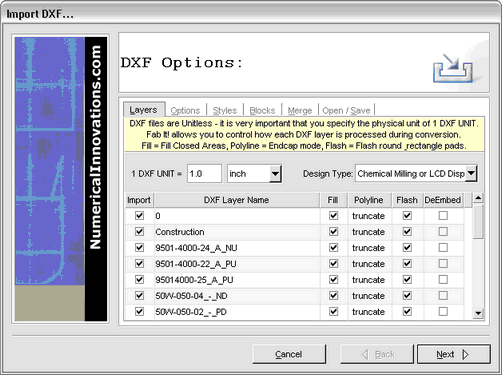Toggle Flash for 50W-050-04_-_ND
Screen dimensions: 502x375
point(407,296)
